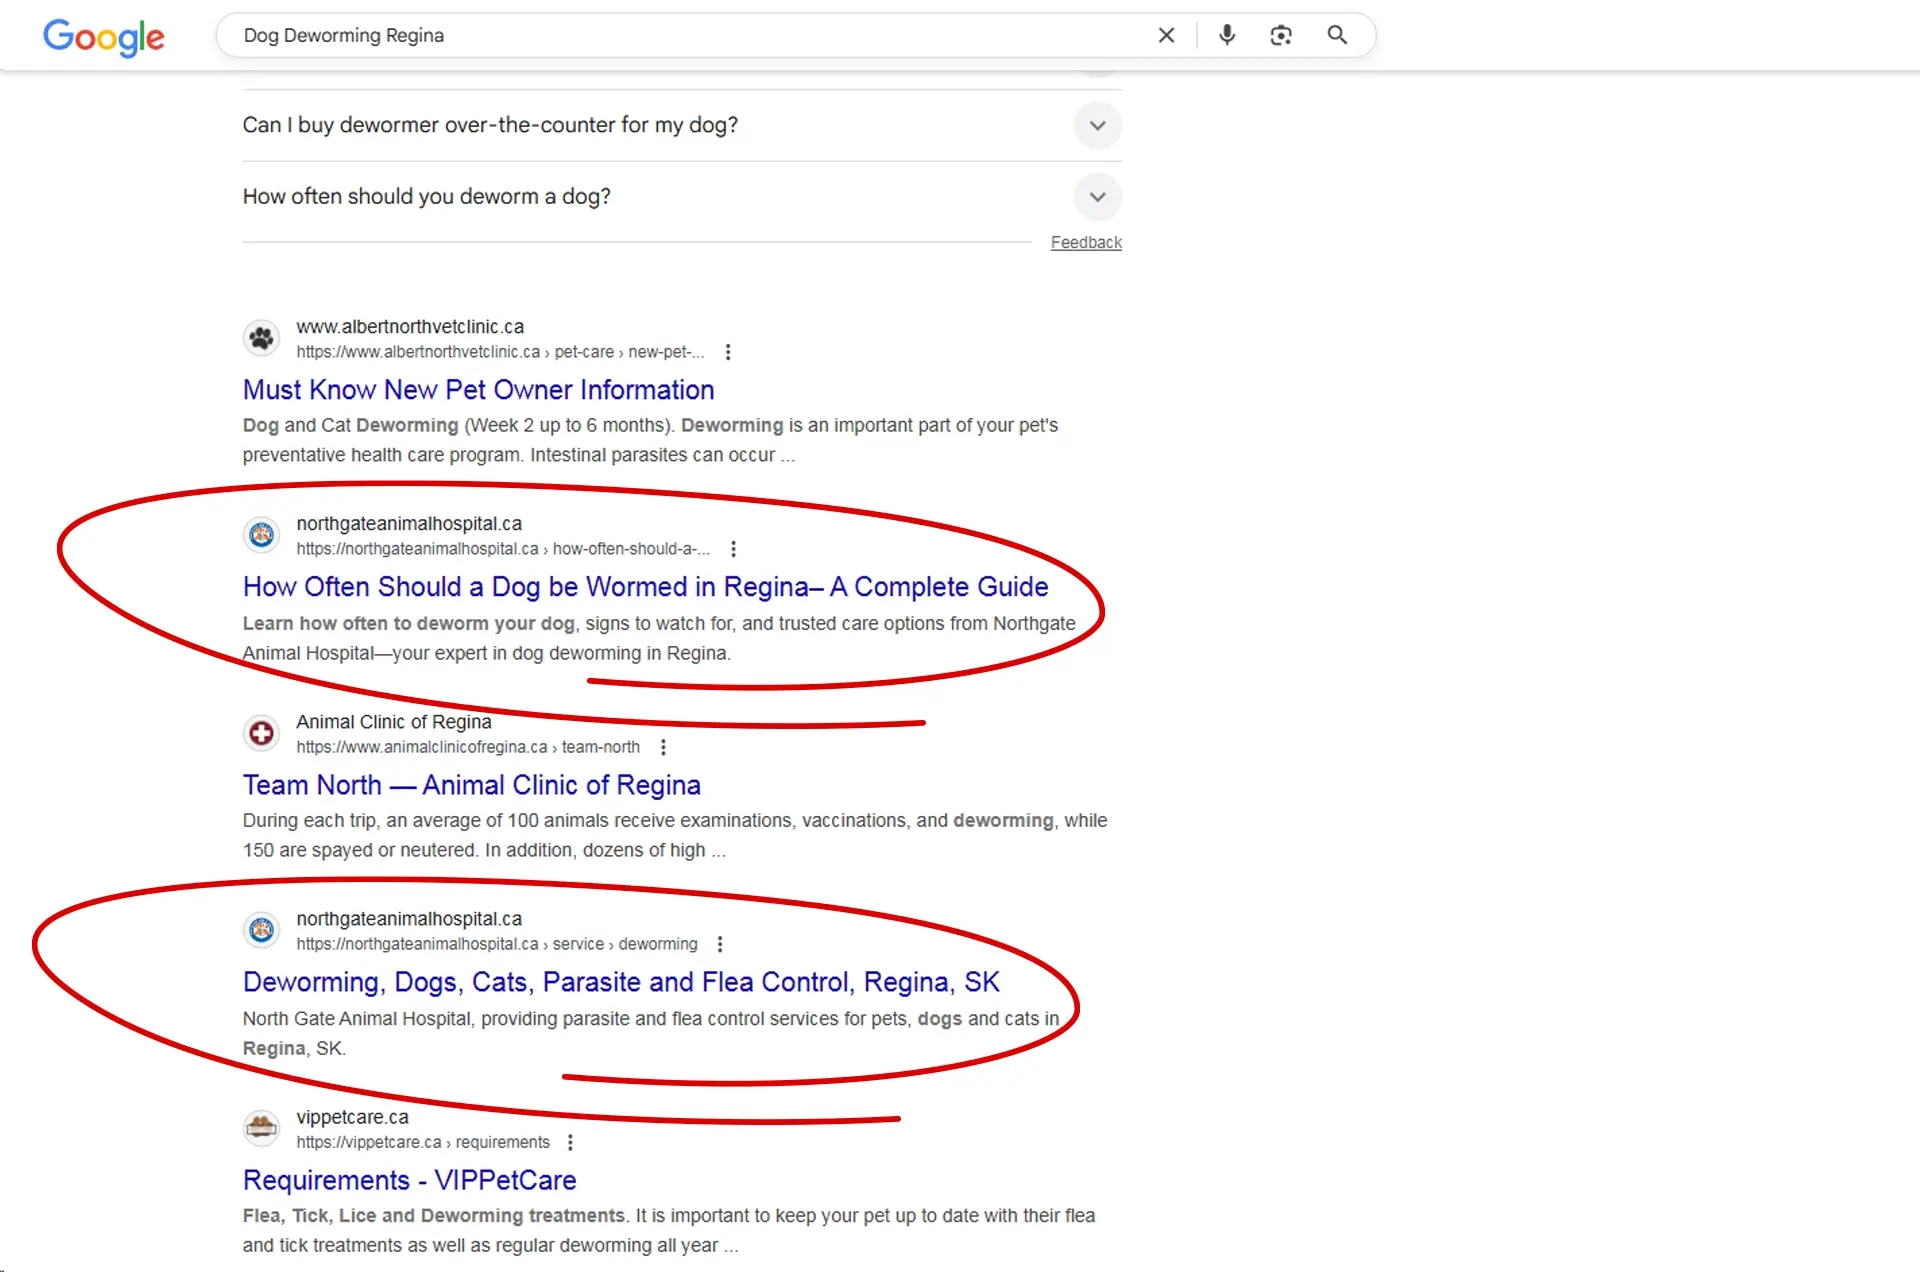Clear the search box with the X icon

[1166, 36]
